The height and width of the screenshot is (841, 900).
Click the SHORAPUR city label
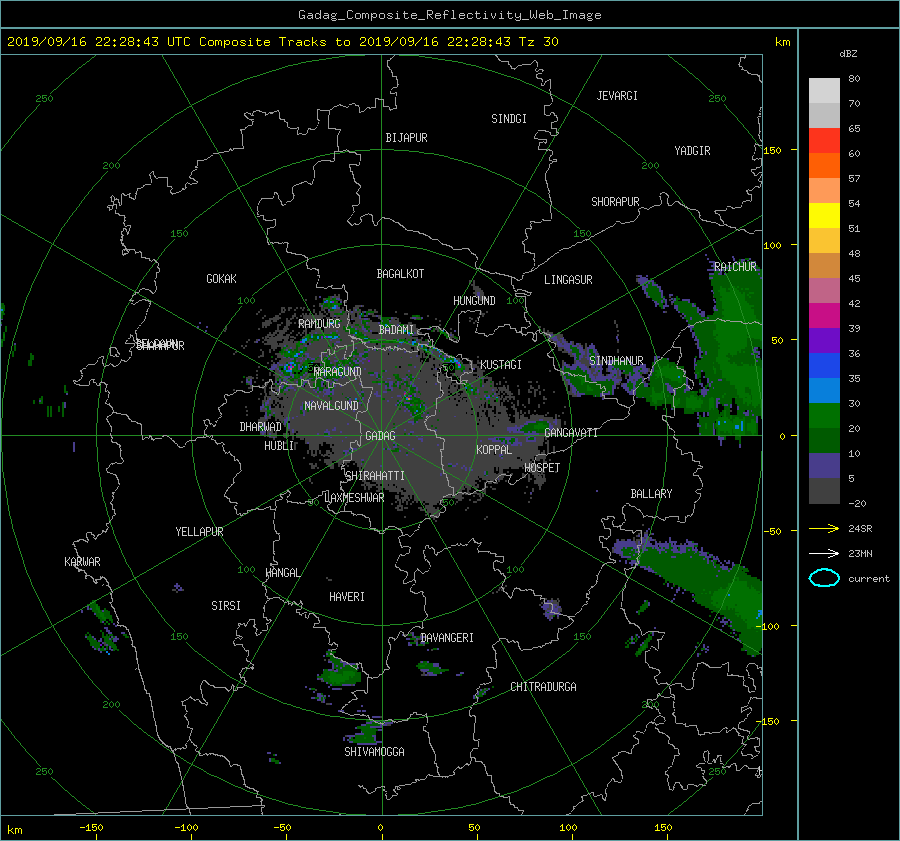click(x=615, y=201)
